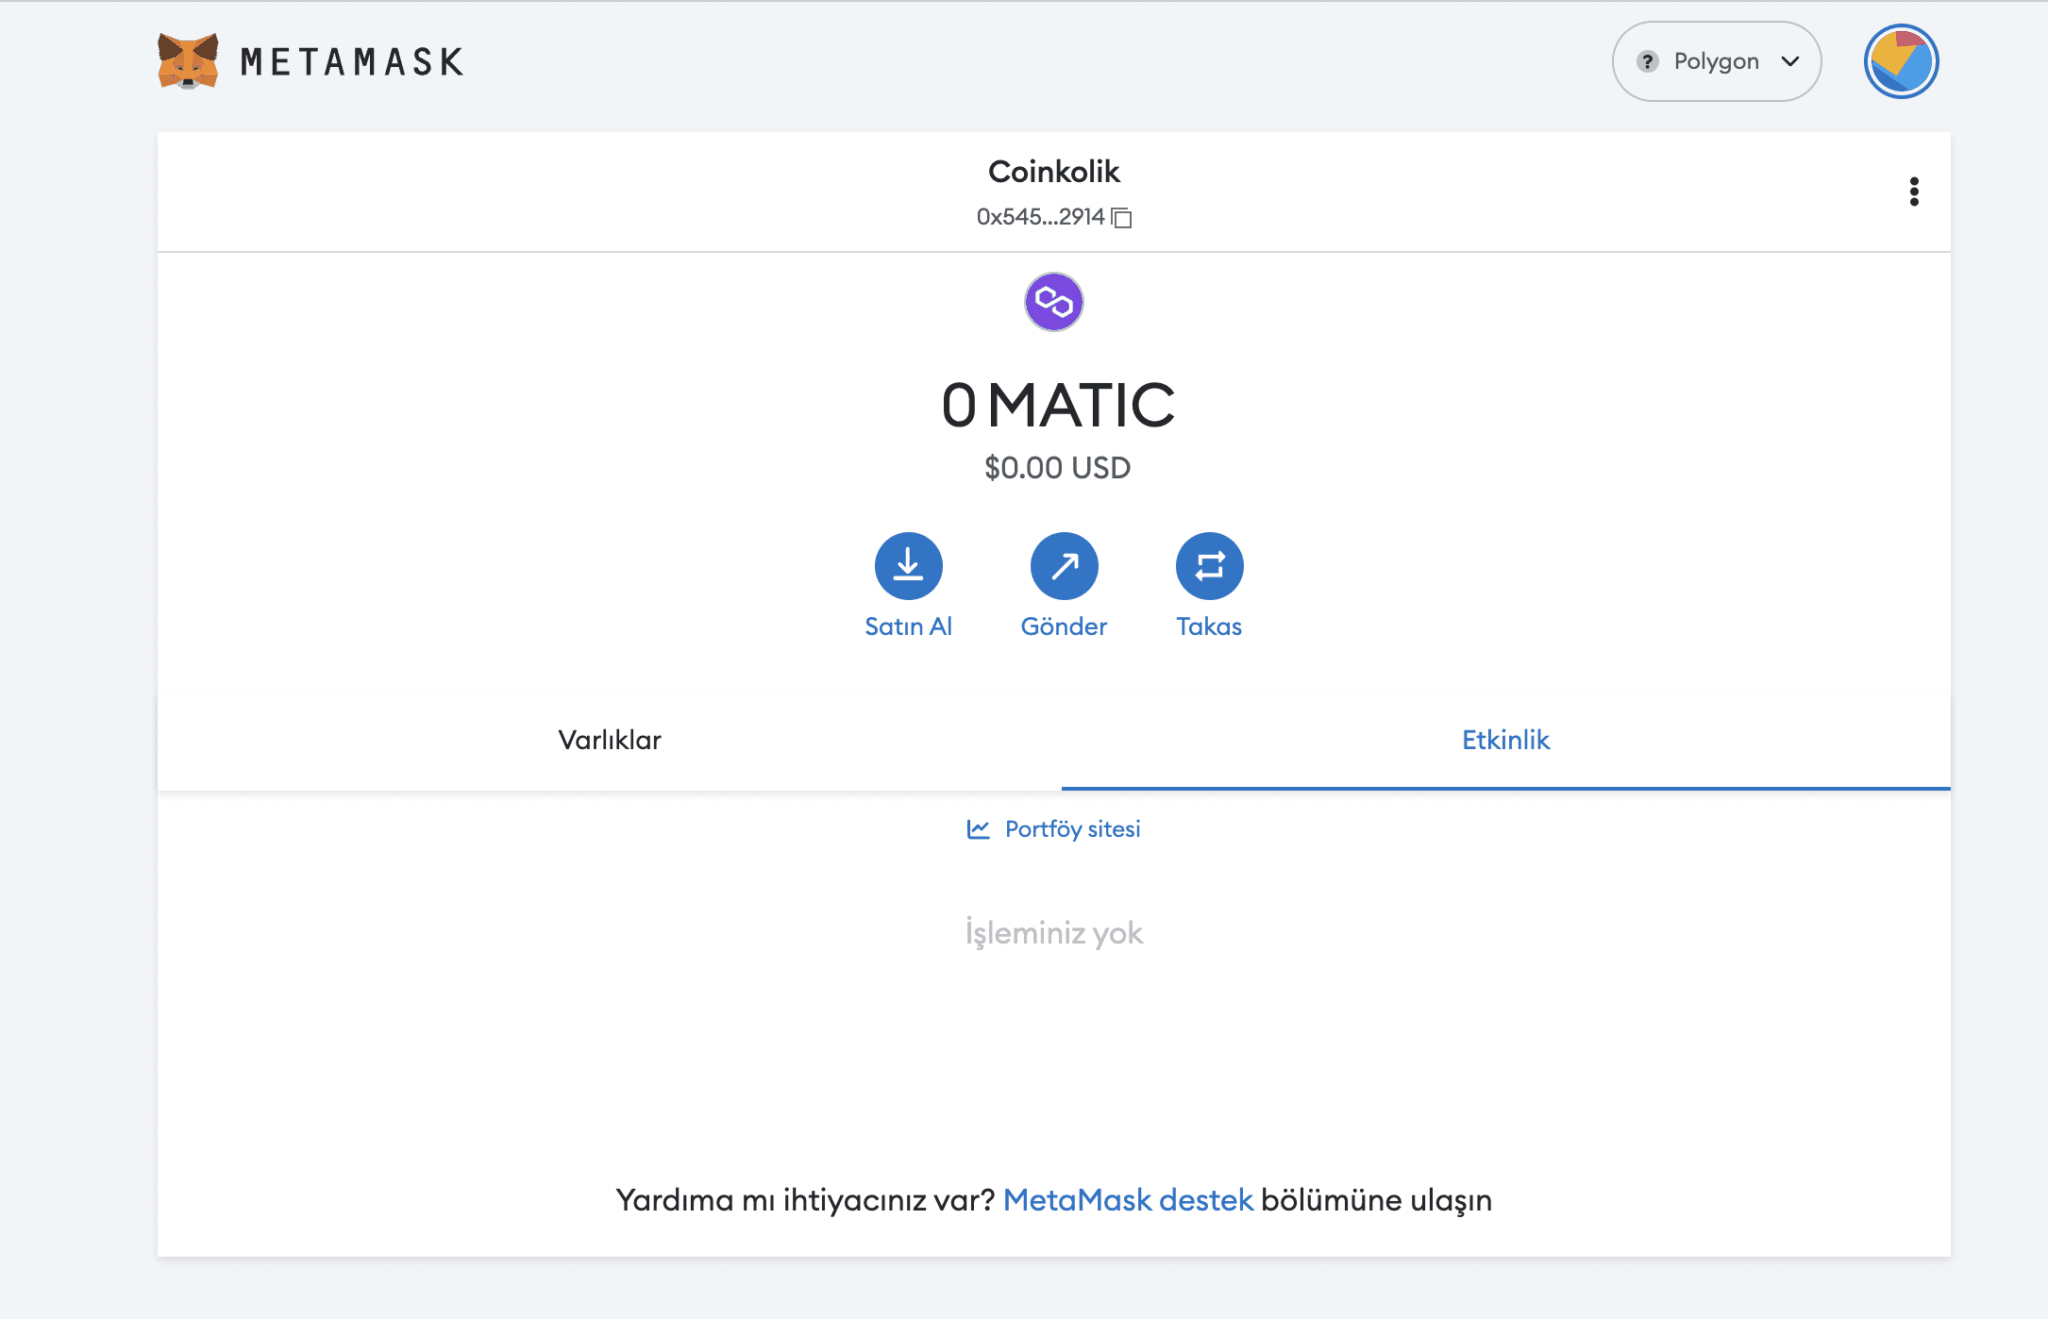Open the account avatar menu

1901,61
